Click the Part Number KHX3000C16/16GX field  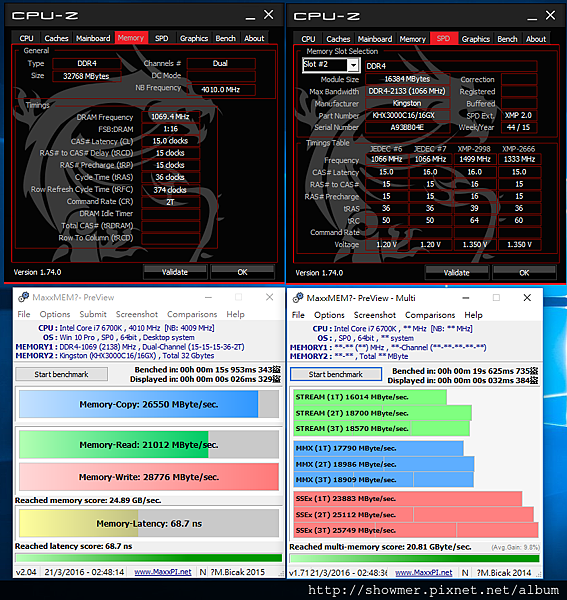[x=407, y=115]
